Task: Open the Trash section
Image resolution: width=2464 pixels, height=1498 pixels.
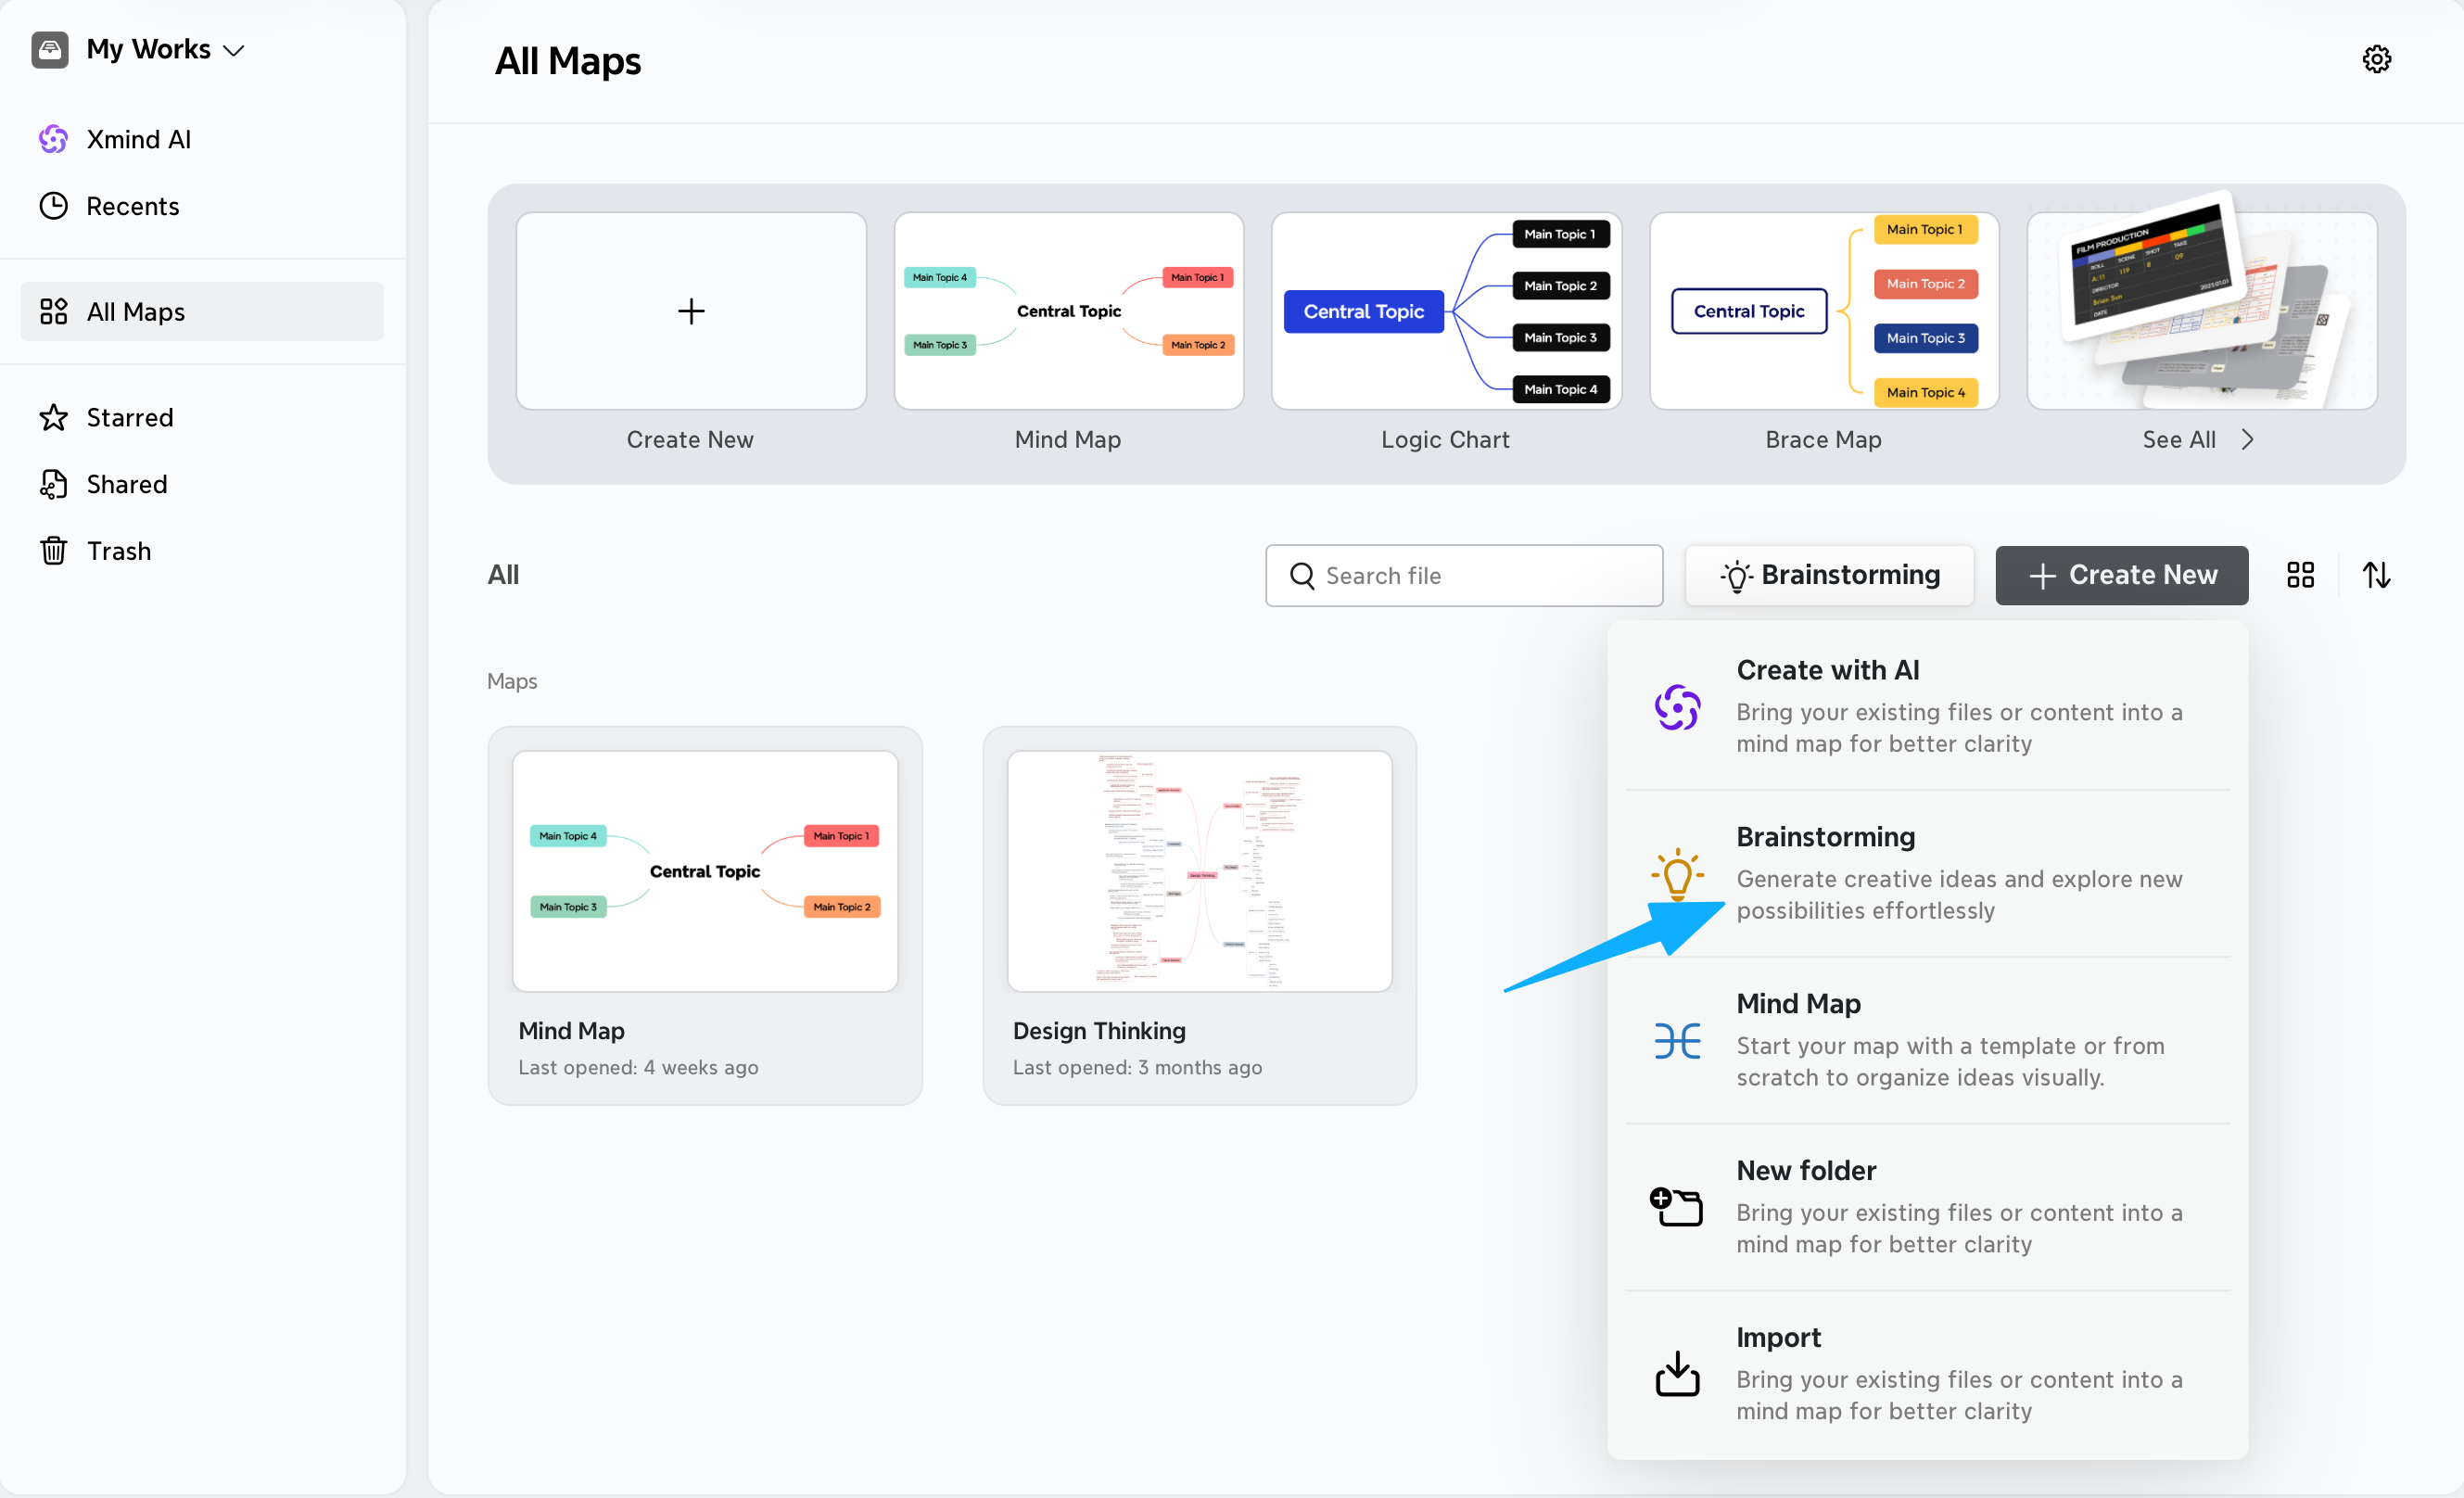Action: 201,551
